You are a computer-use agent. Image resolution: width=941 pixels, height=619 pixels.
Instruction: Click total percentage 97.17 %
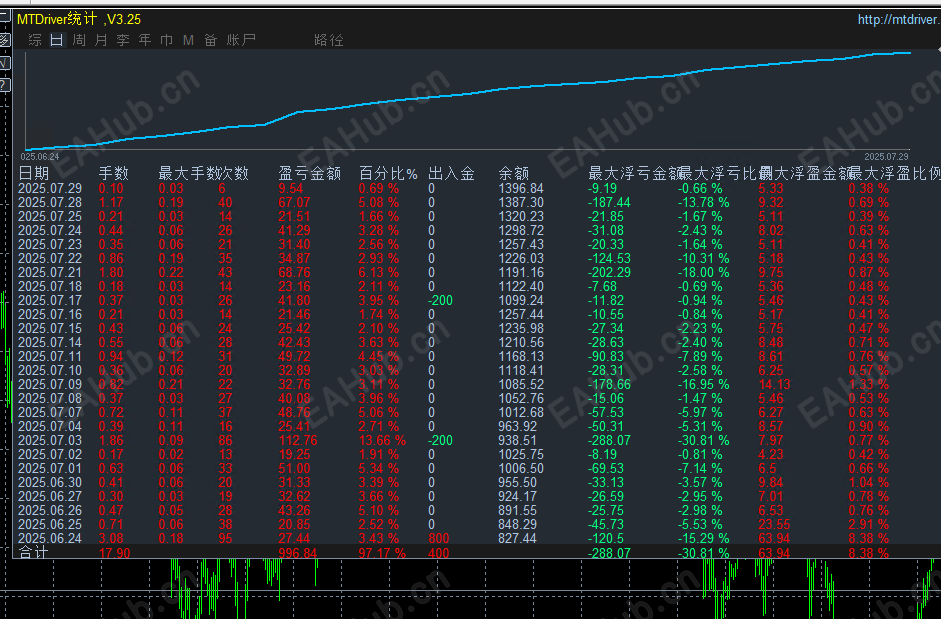(382, 553)
